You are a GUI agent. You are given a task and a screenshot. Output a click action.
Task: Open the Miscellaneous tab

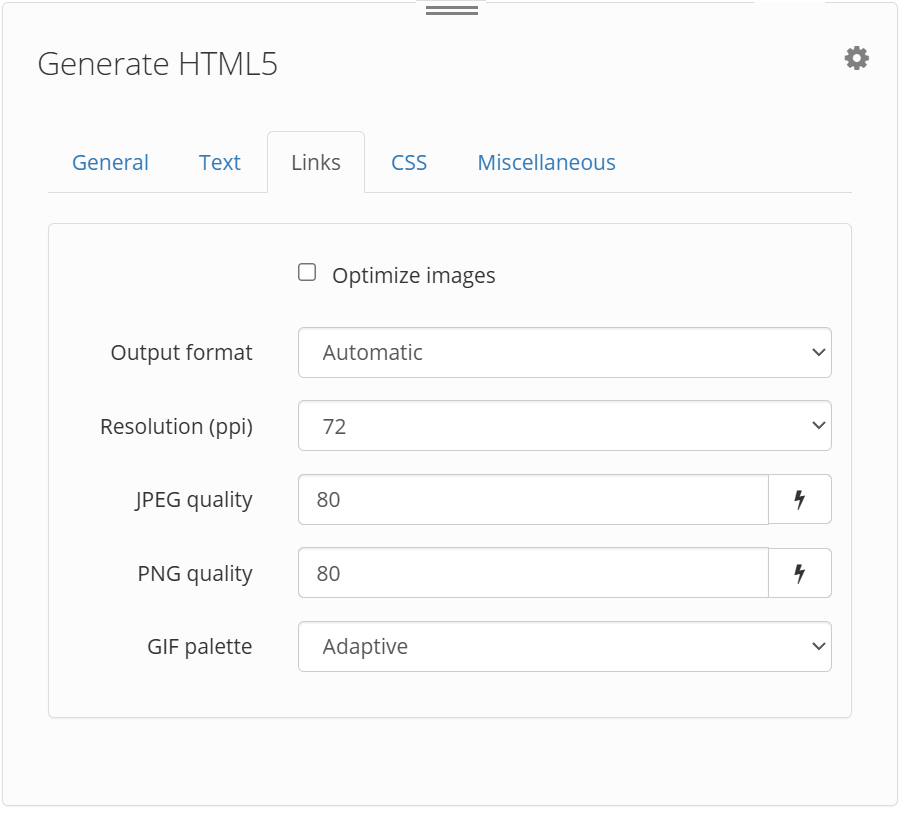click(x=546, y=162)
